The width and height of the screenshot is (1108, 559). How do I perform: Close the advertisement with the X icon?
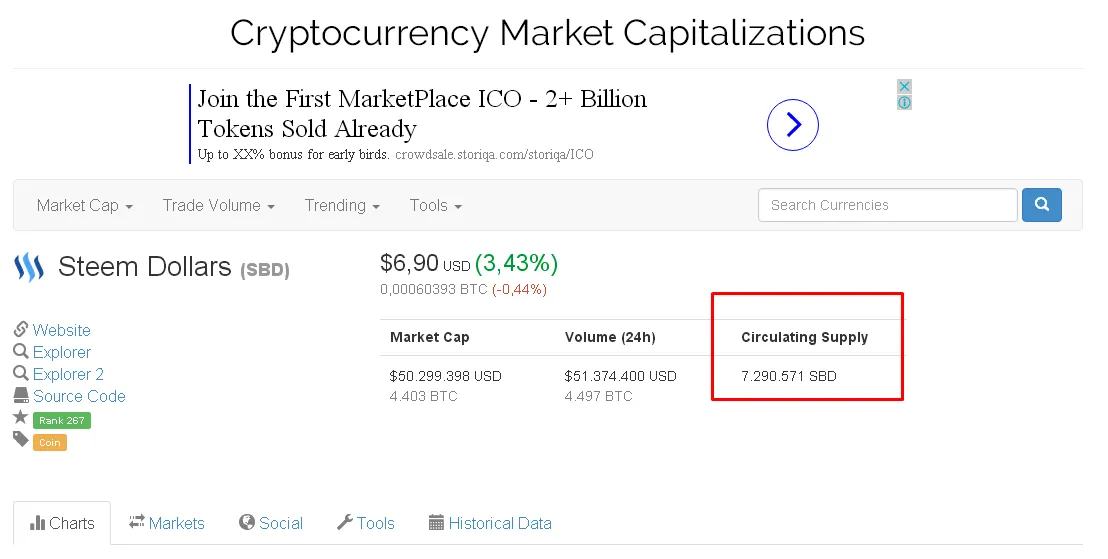(904, 86)
